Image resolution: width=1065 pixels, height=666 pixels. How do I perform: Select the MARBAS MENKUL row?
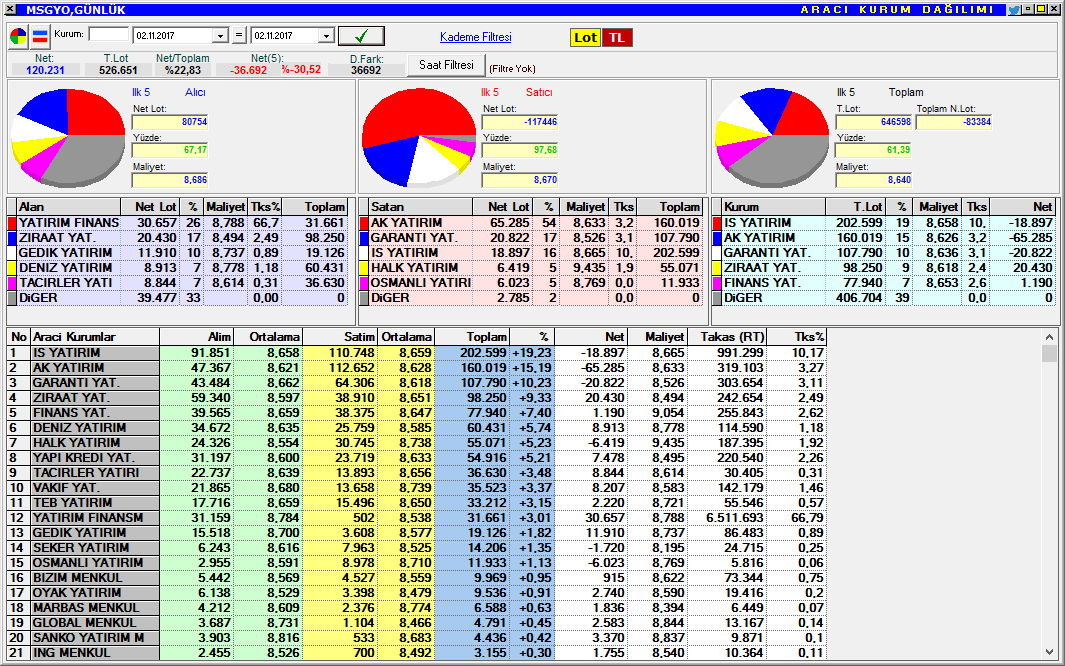point(416,608)
